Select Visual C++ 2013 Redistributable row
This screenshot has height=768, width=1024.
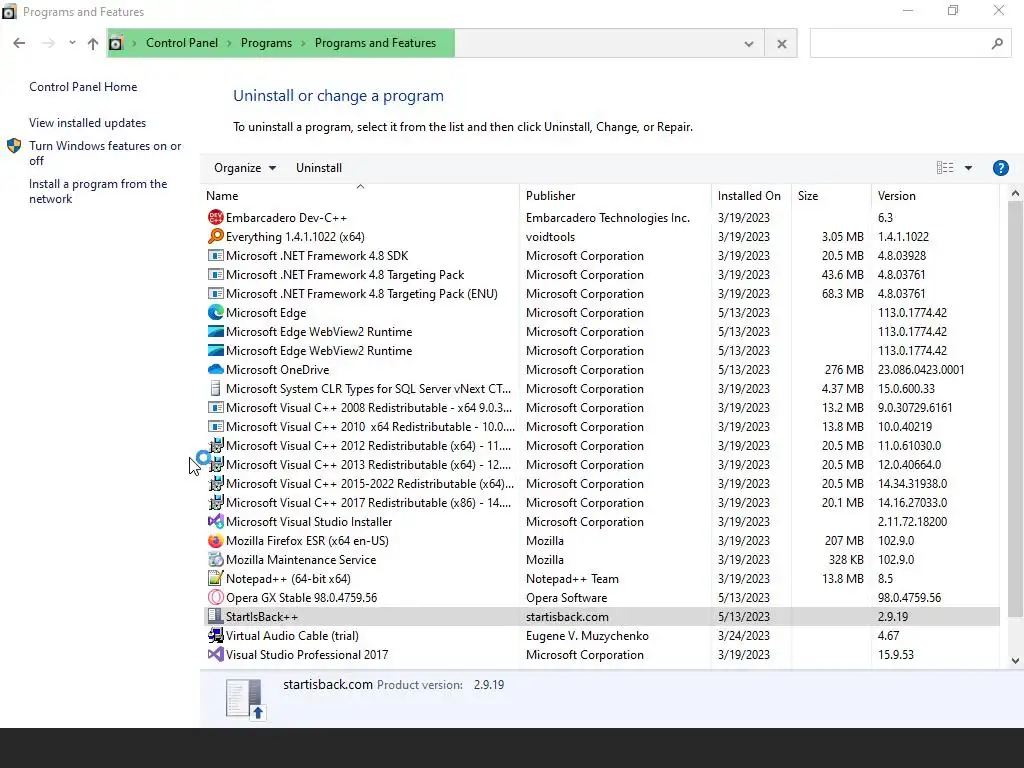coord(601,464)
